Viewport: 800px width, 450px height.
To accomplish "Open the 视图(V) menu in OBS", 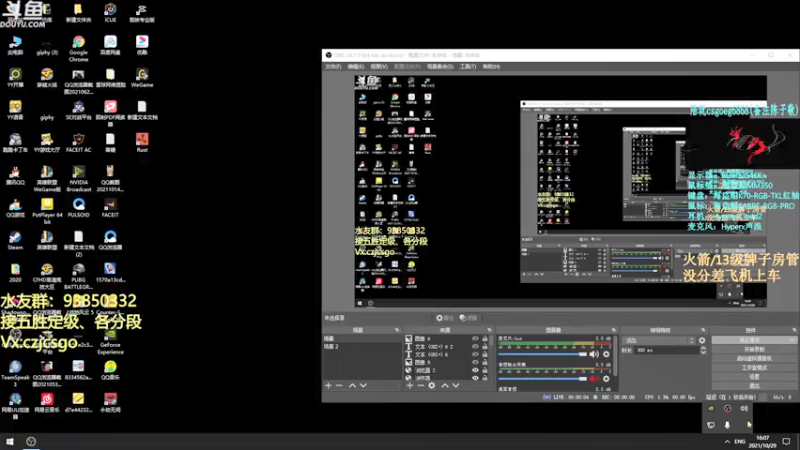I will [x=379, y=67].
